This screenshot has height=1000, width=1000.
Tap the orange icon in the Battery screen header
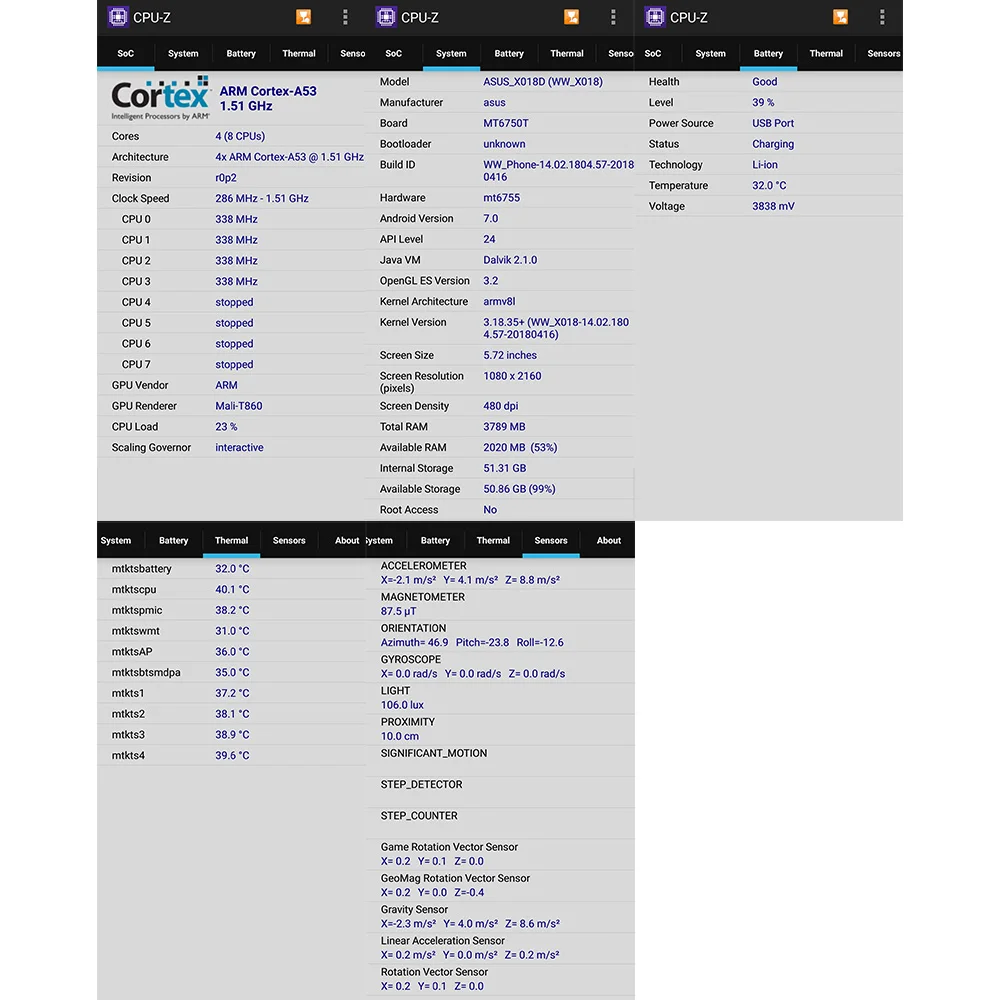point(841,17)
